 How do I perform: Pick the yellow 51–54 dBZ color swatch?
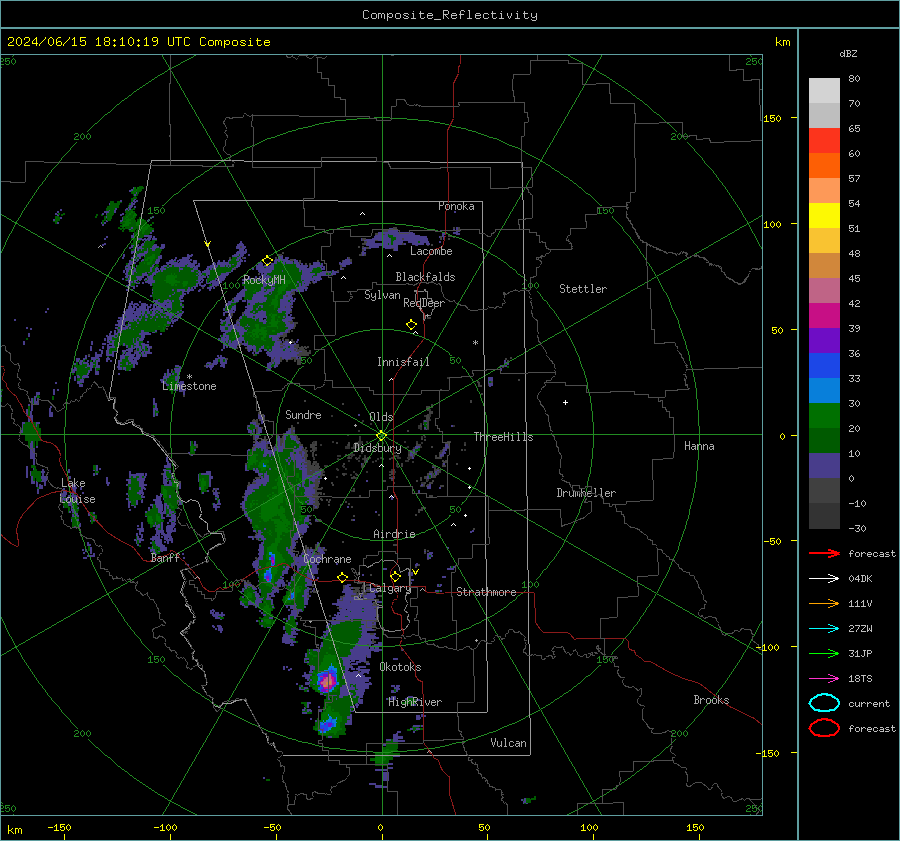click(x=824, y=216)
